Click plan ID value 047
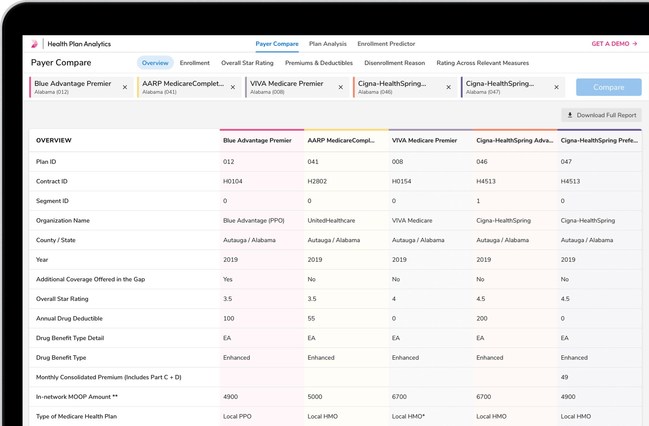Image resolution: width=649 pixels, height=426 pixels. coord(566,161)
